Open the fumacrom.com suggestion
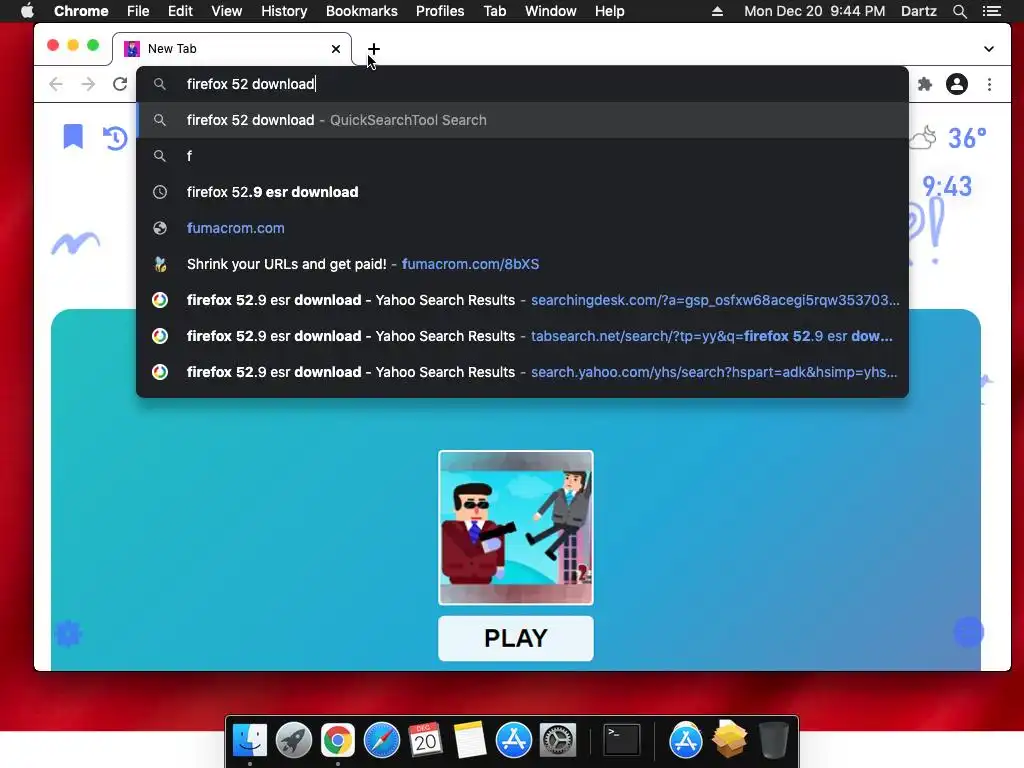The width and height of the screenshot is (1024, 768). pyautogui.click(x=522, y=228)
